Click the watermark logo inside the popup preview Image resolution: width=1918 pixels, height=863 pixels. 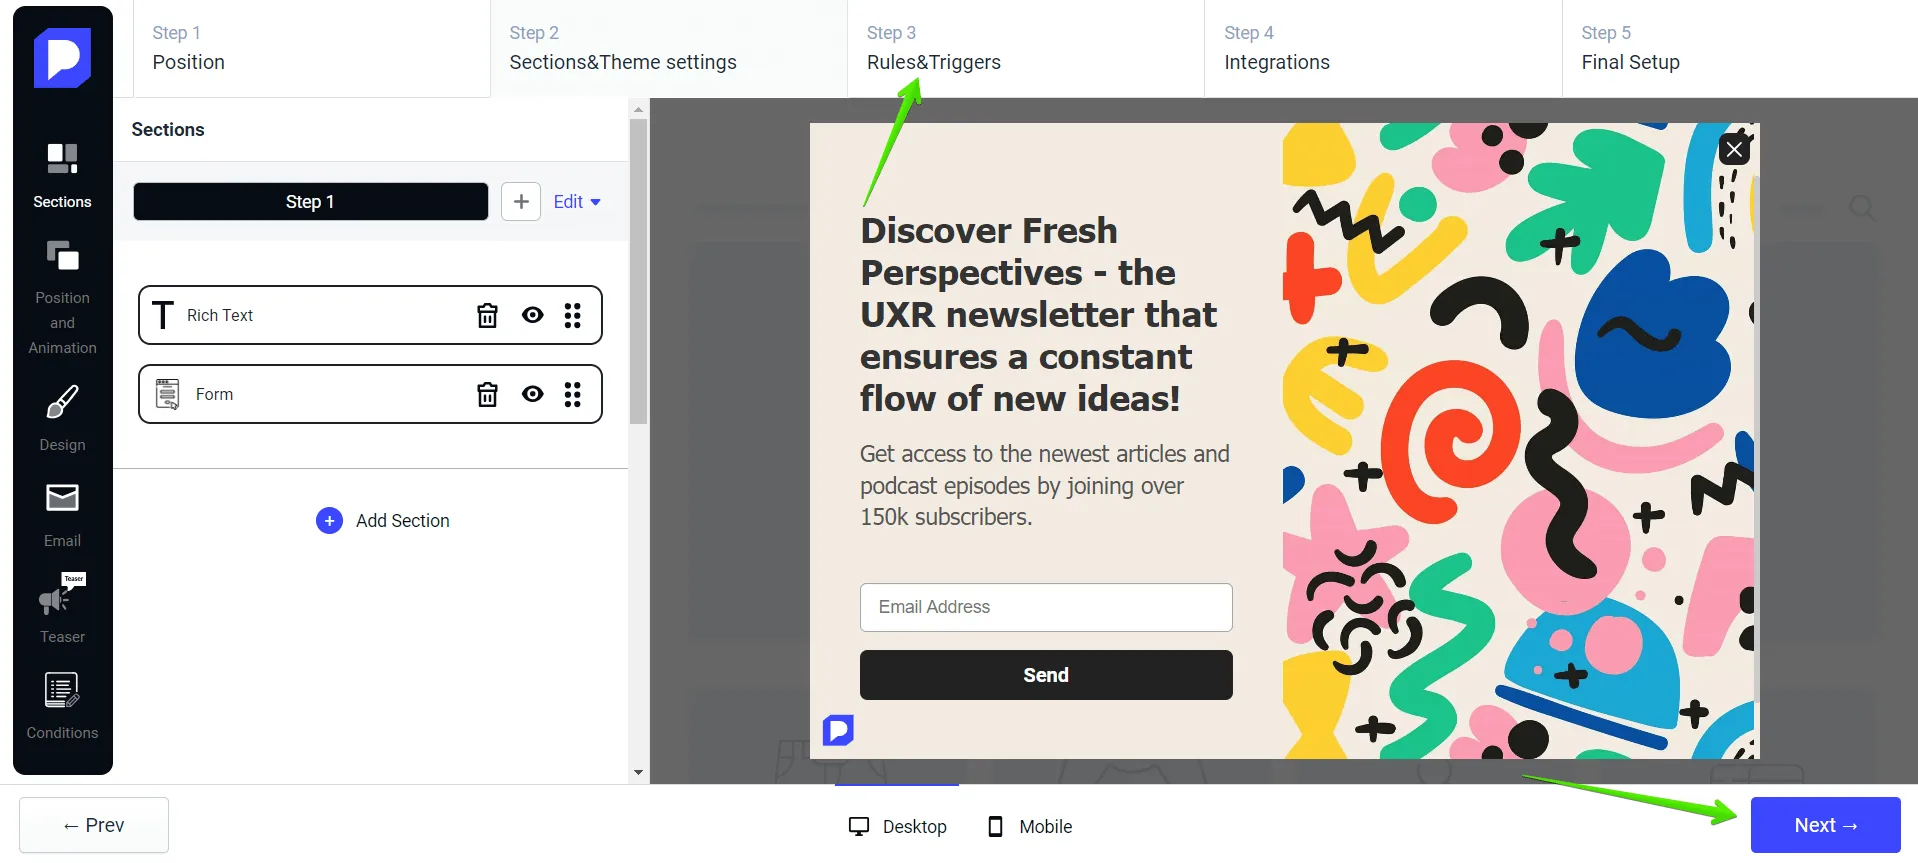click(x=838, y=730)
